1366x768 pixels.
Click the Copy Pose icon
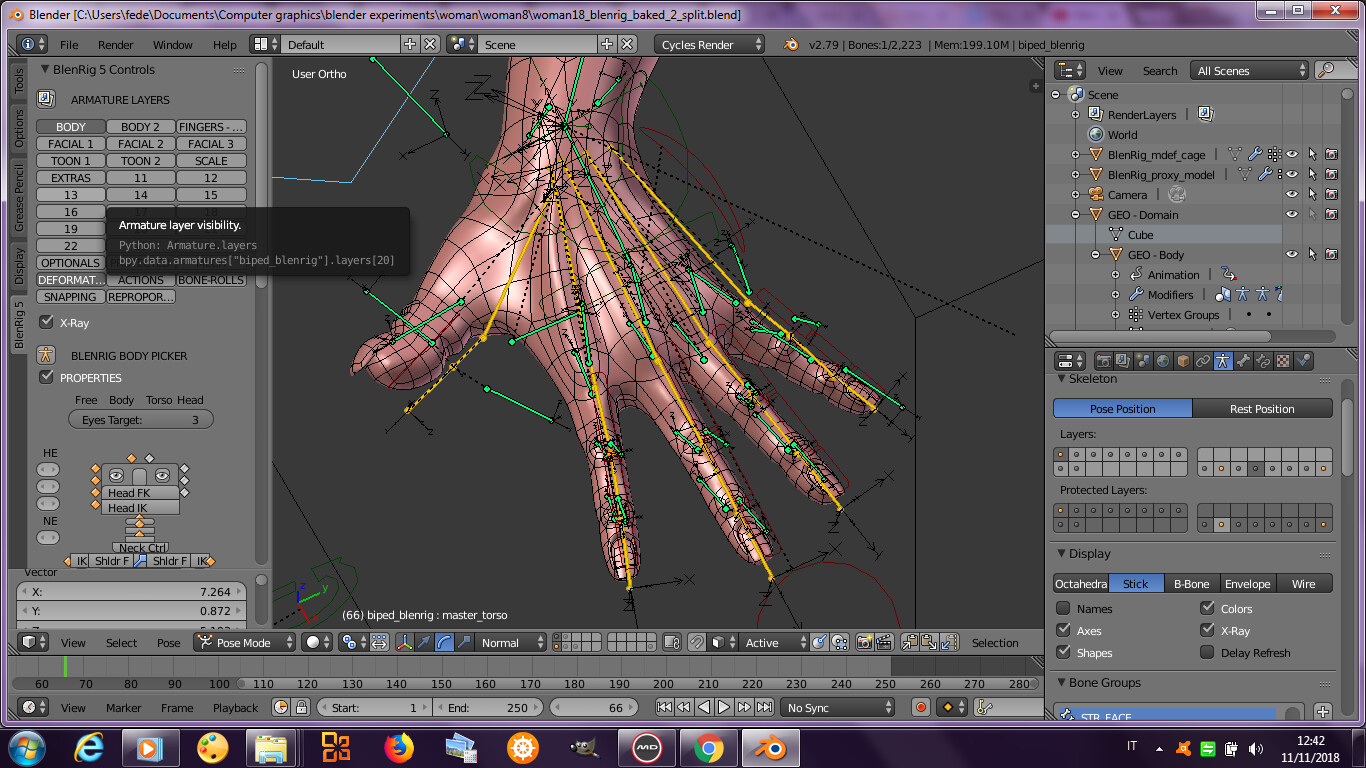point(909,643)
